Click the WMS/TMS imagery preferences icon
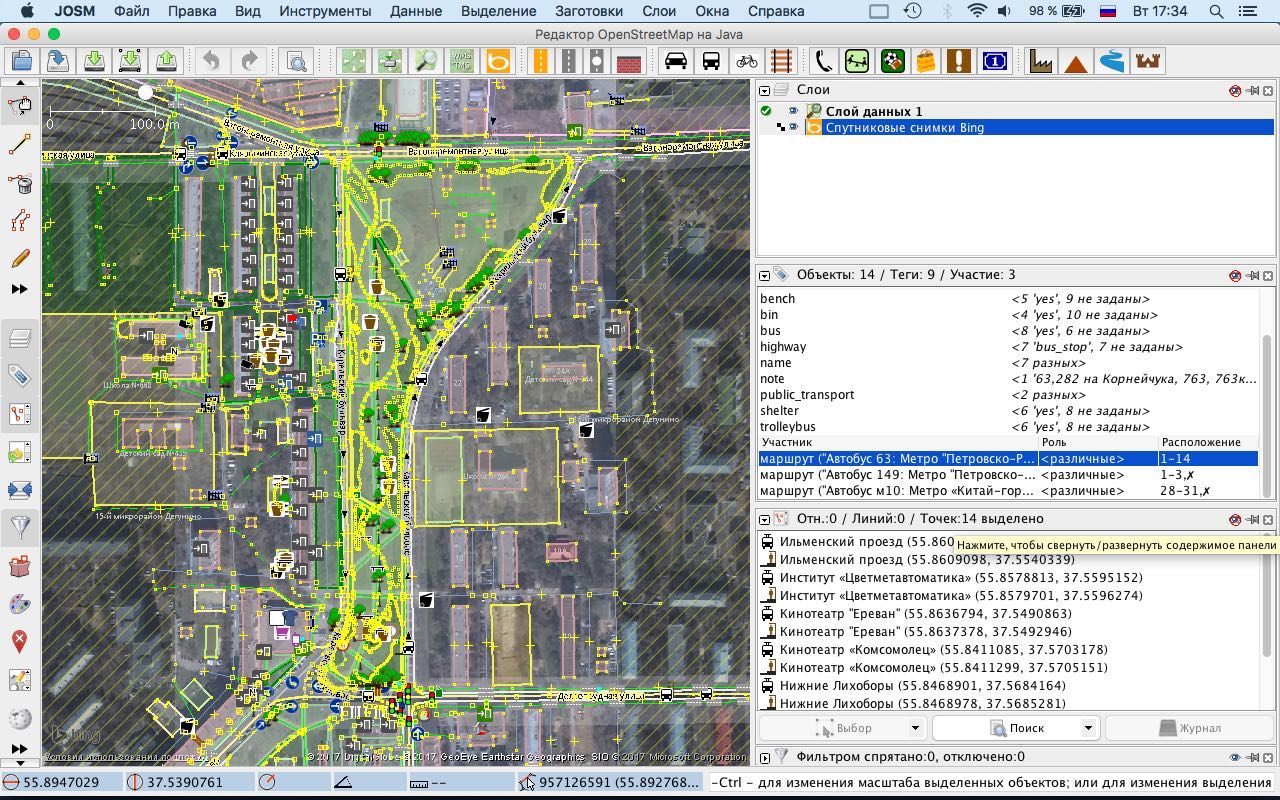 [462, 61]
